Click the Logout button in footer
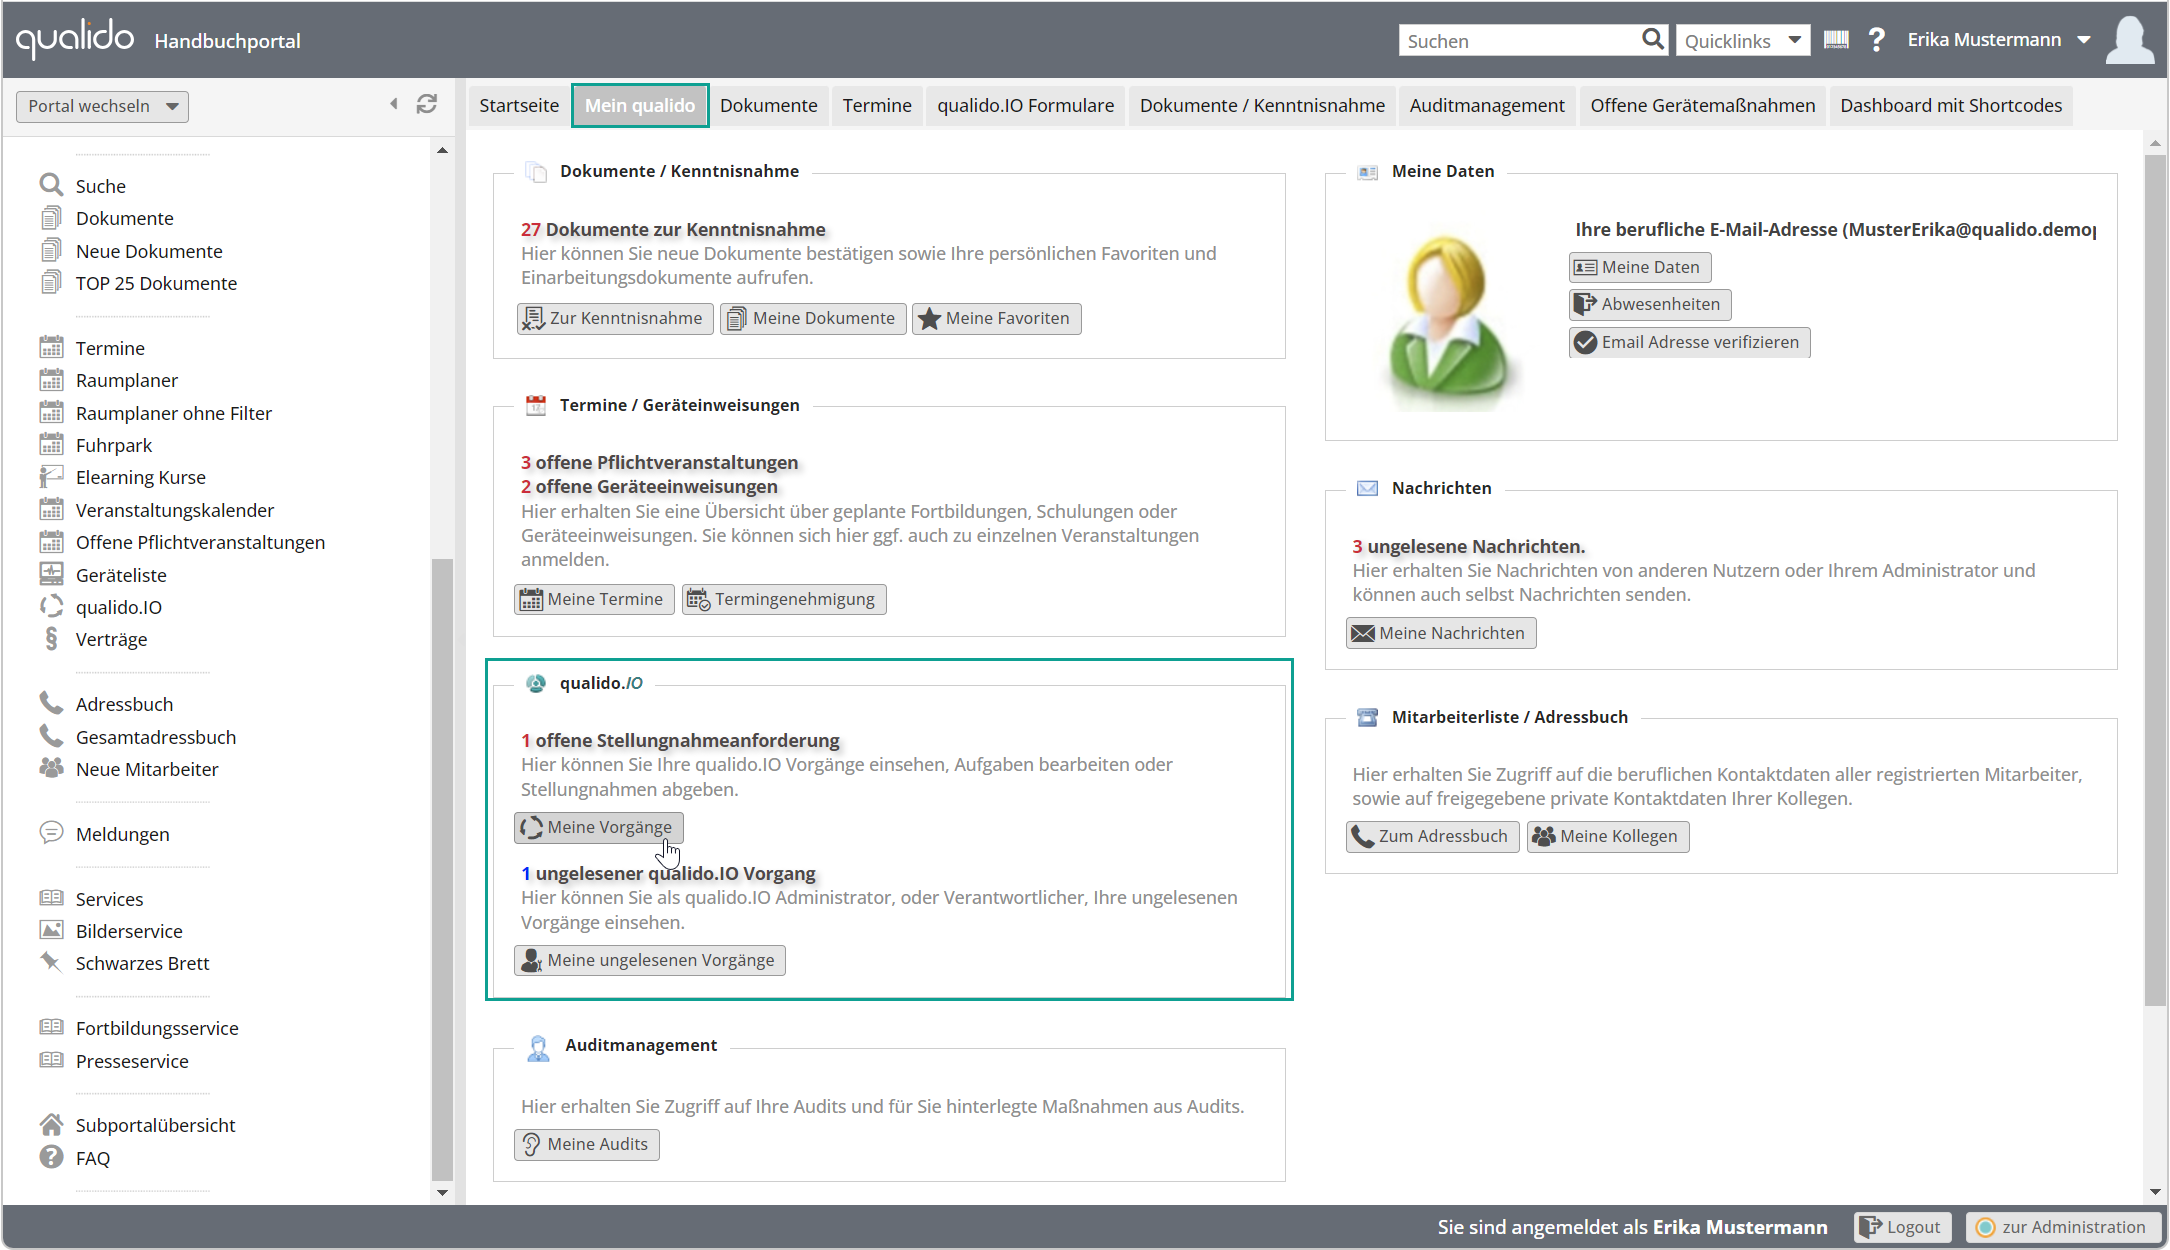This screenshot has width=2170, height=1250. point(1902,1227)
